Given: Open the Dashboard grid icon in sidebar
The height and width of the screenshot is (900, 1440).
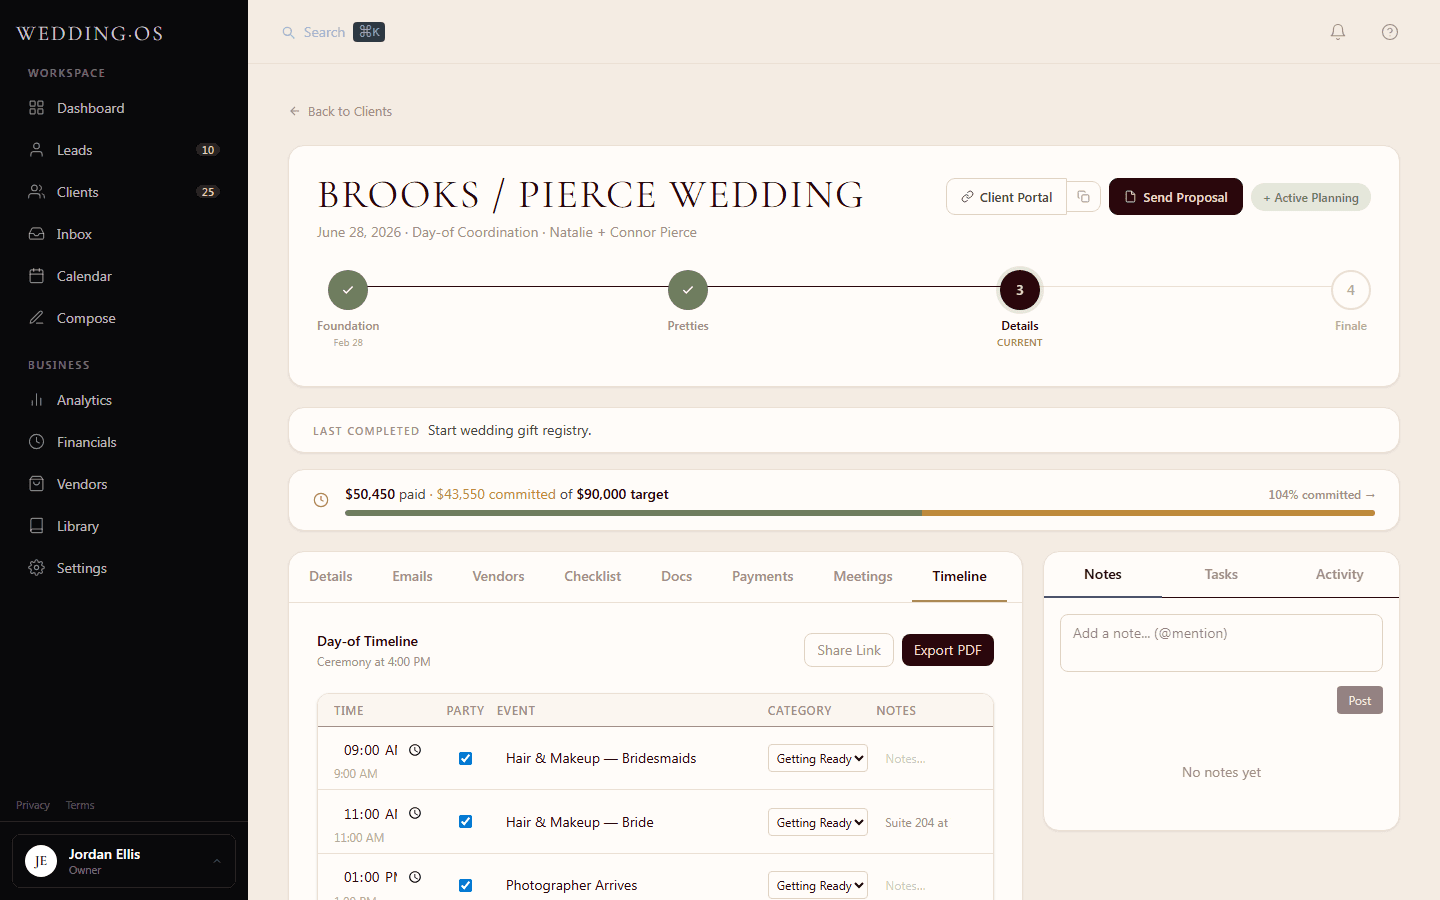Looking at the screenshot, I should click(37, 108).
